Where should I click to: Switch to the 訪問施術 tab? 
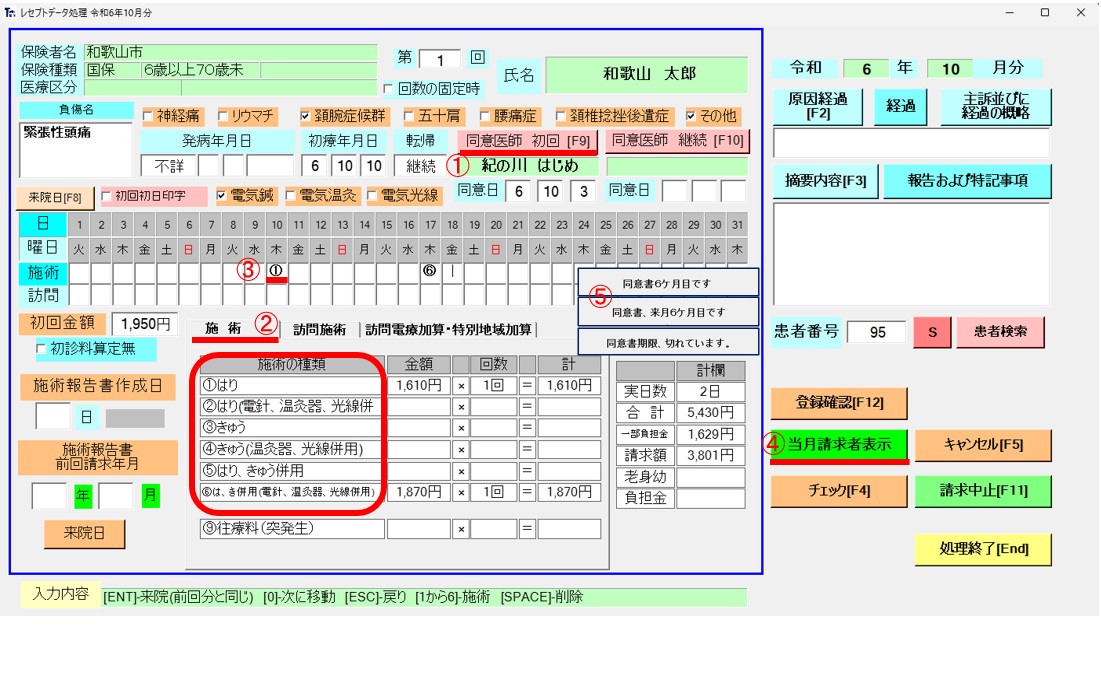(319, 329)
